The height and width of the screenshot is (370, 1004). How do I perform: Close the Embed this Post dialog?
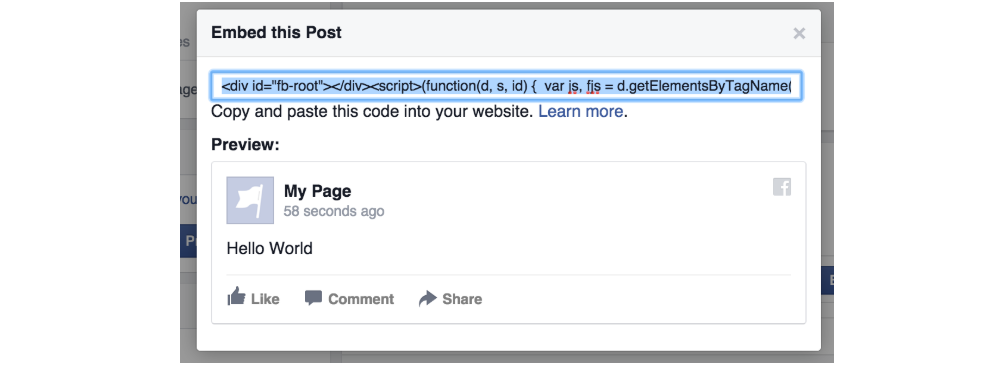[x=798, y=33]
